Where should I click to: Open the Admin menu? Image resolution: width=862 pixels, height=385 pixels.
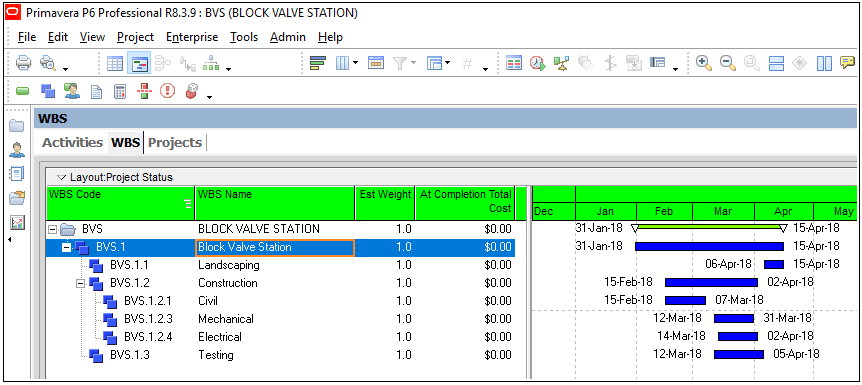288,37
